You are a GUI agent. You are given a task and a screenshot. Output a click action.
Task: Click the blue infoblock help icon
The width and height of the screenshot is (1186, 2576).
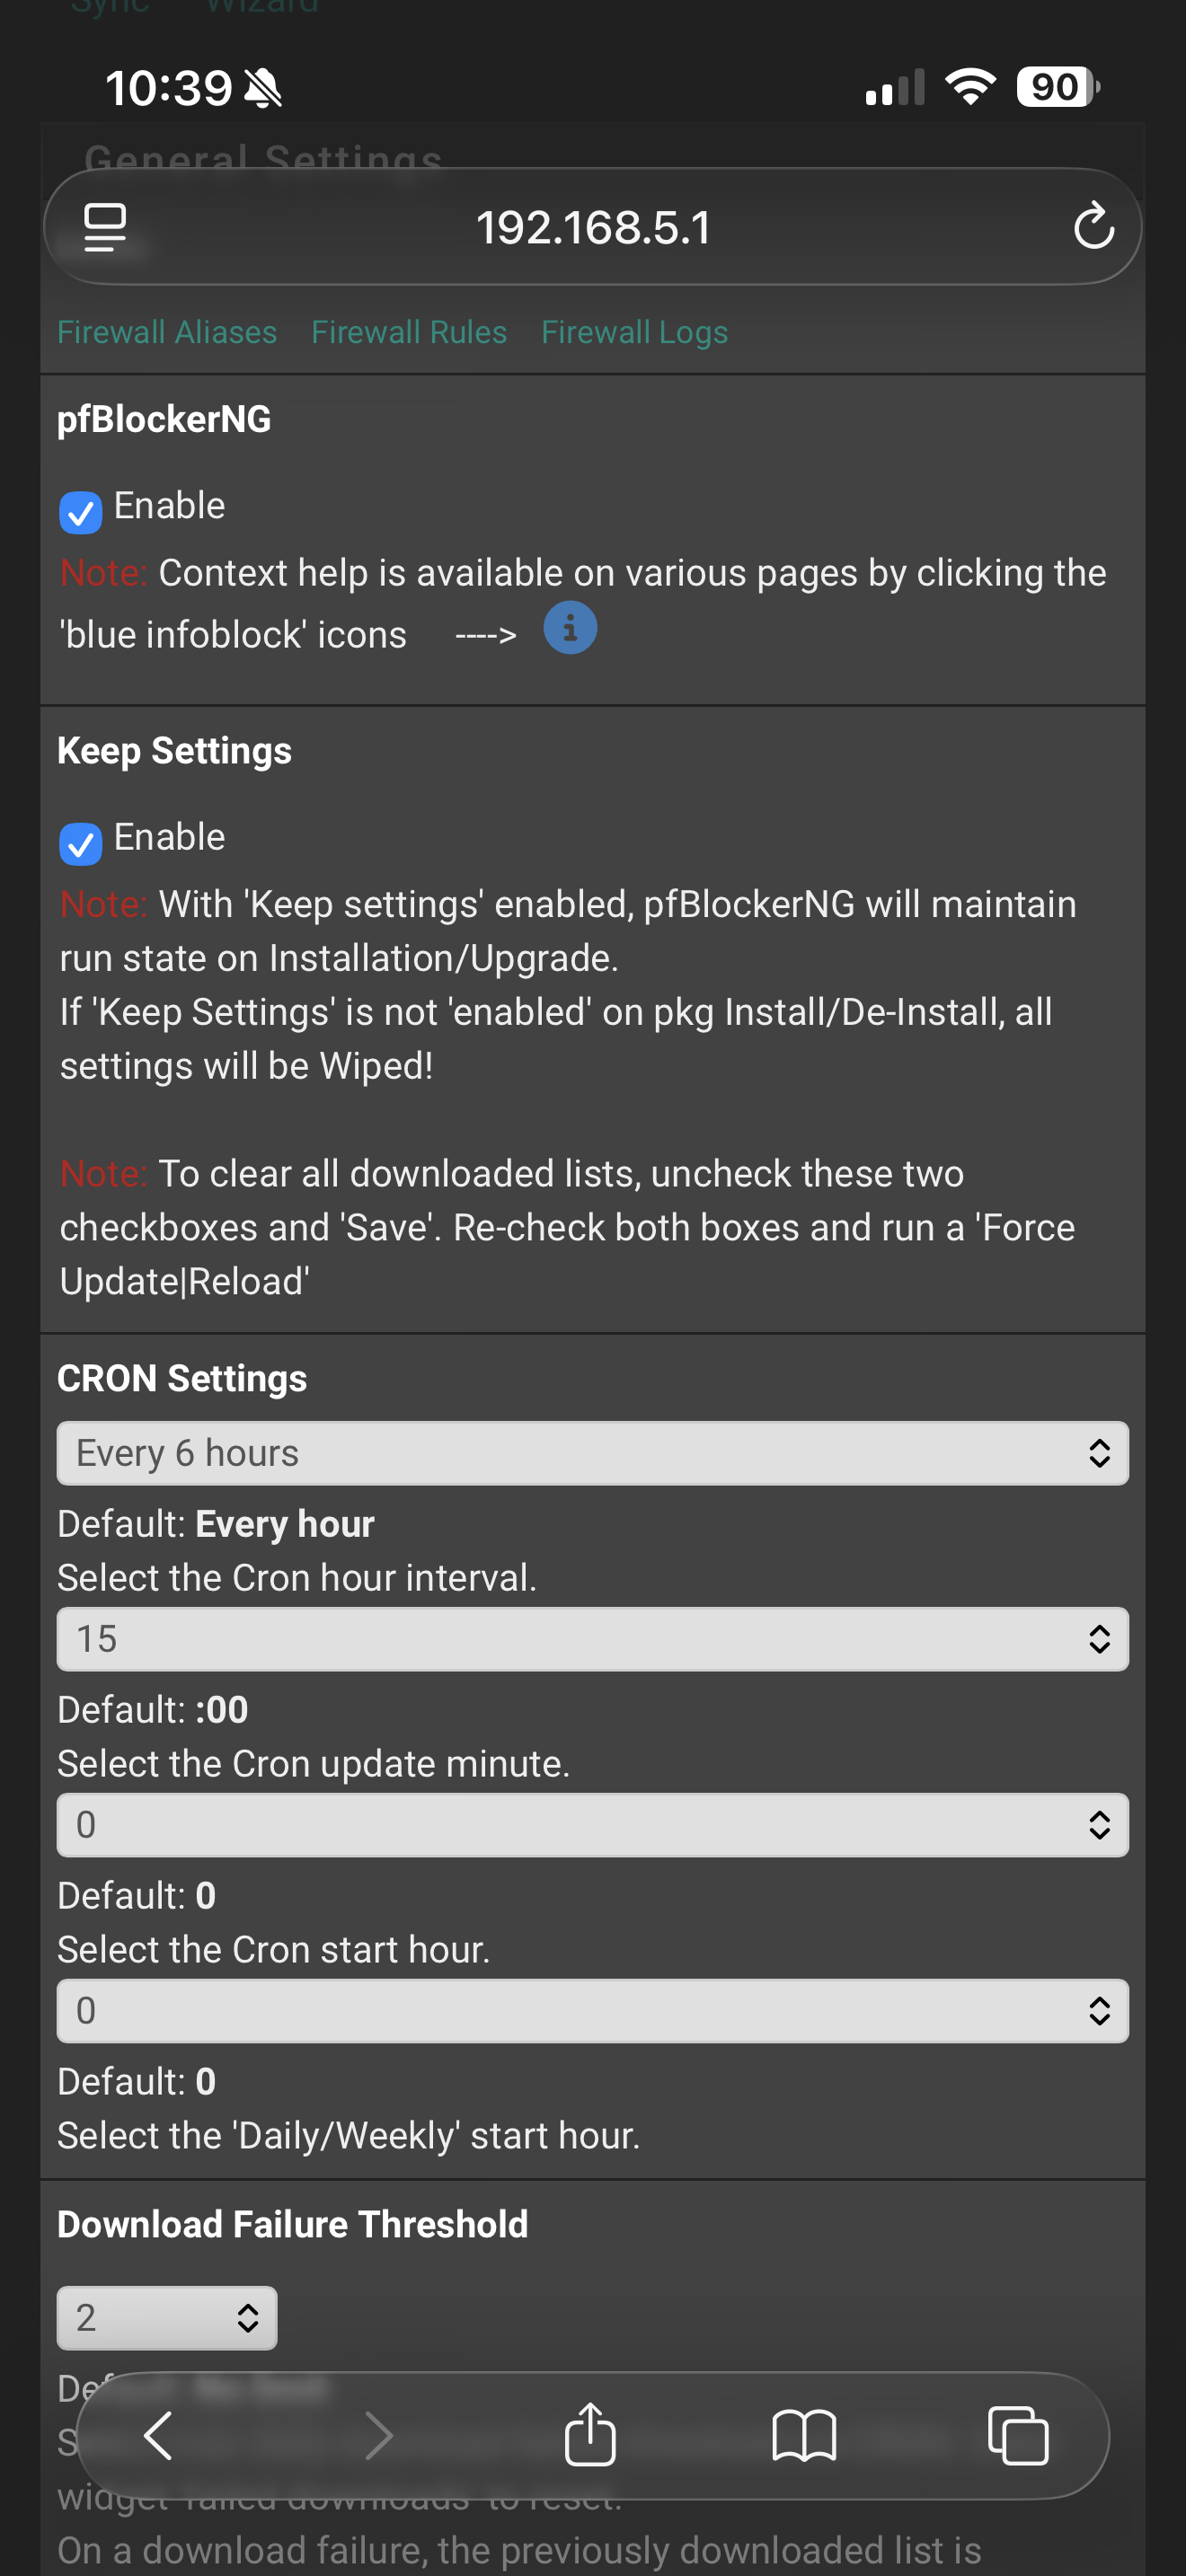click(x=570, y=628)
